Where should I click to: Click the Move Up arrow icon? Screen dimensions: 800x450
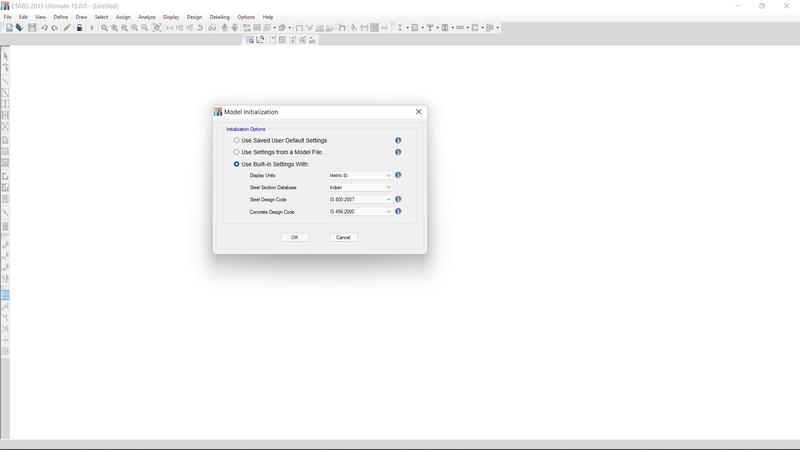tap(224, 28)
